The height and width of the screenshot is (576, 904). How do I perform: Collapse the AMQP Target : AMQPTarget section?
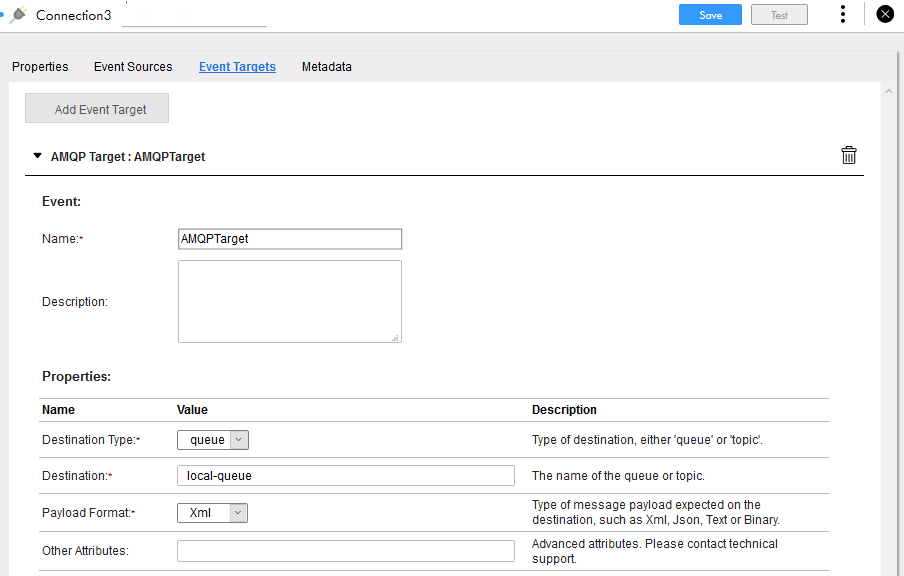(x=37, y=156)
